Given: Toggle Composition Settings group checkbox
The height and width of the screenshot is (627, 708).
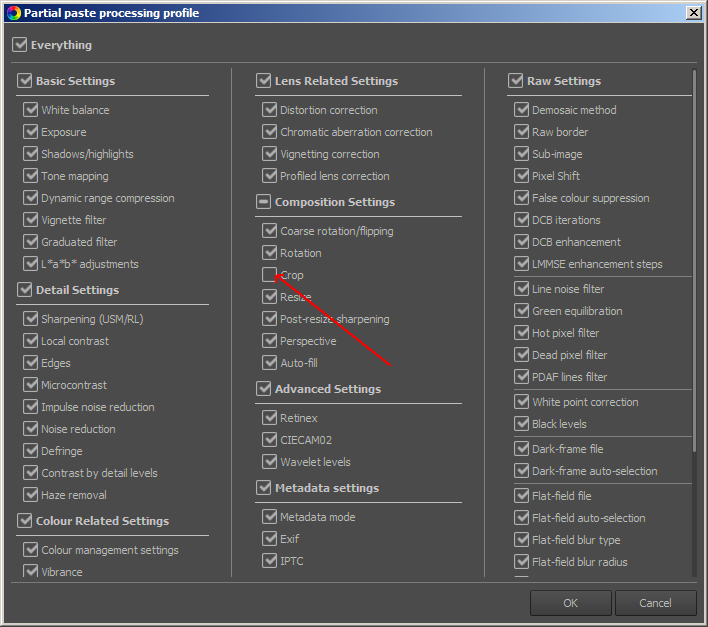Looking at the screenshot, I should click(264, 201).
